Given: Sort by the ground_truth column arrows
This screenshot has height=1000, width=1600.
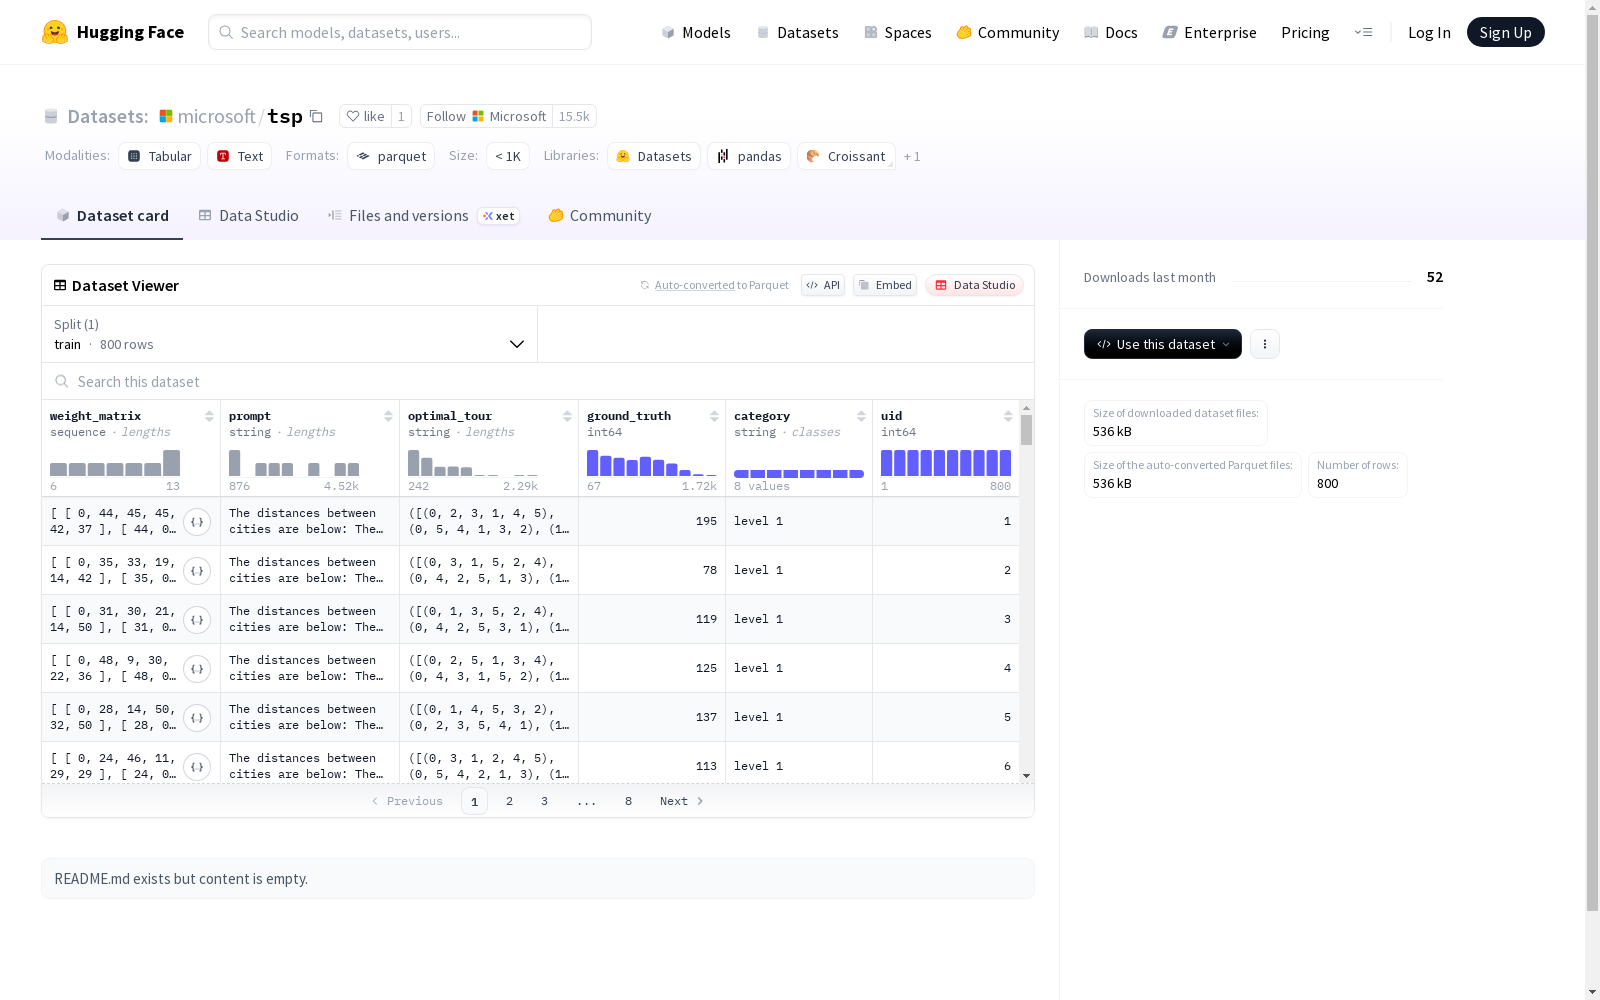Looking at the screenshot, I should pyautogui.click(x=714, y=416).
